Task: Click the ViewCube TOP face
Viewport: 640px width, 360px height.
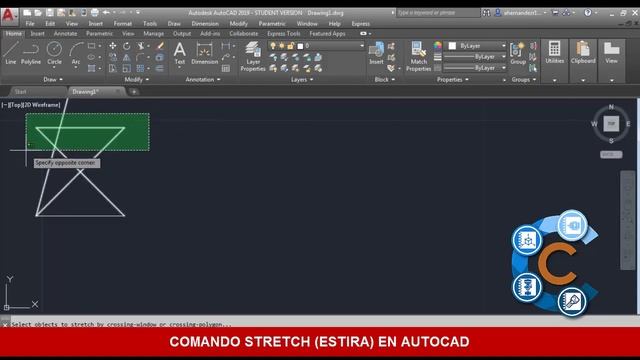Action: (611, 123)
